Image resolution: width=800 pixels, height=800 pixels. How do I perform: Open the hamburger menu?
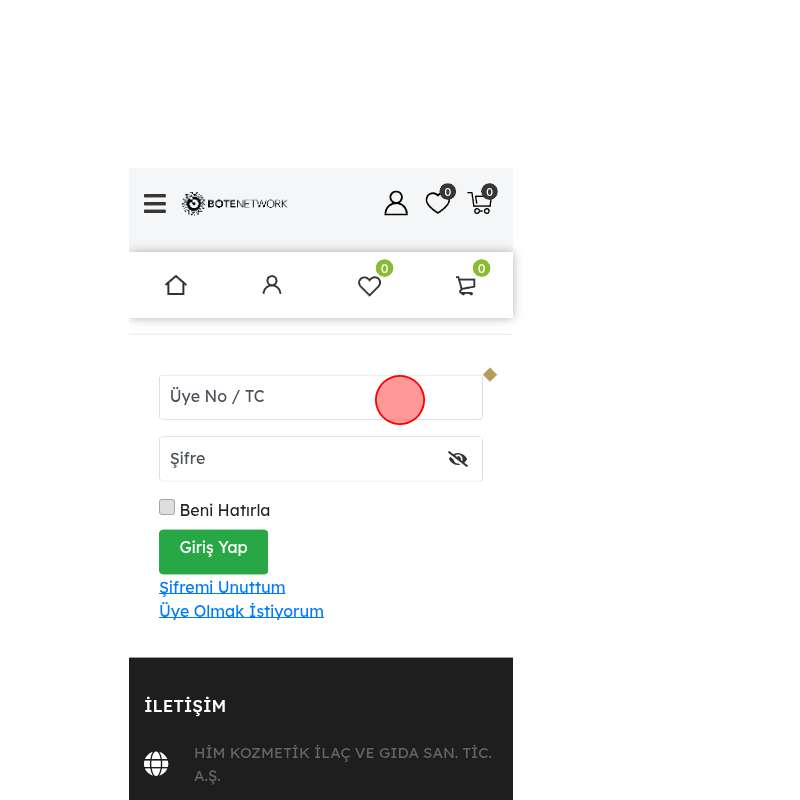(155, 203)
